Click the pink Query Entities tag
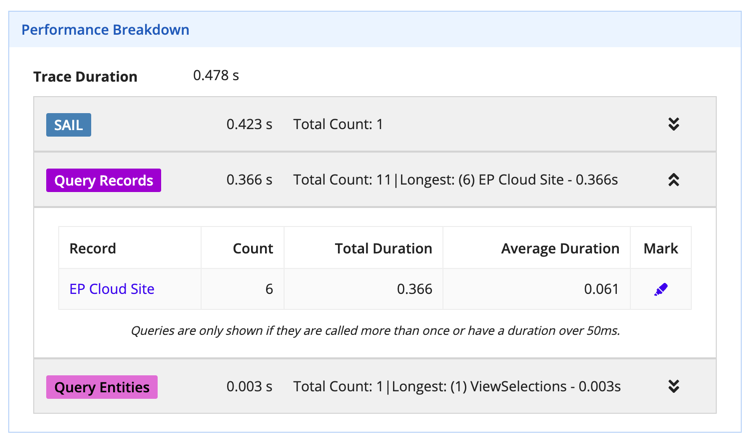This screenshot has height=440, width=751. point(102,387)
